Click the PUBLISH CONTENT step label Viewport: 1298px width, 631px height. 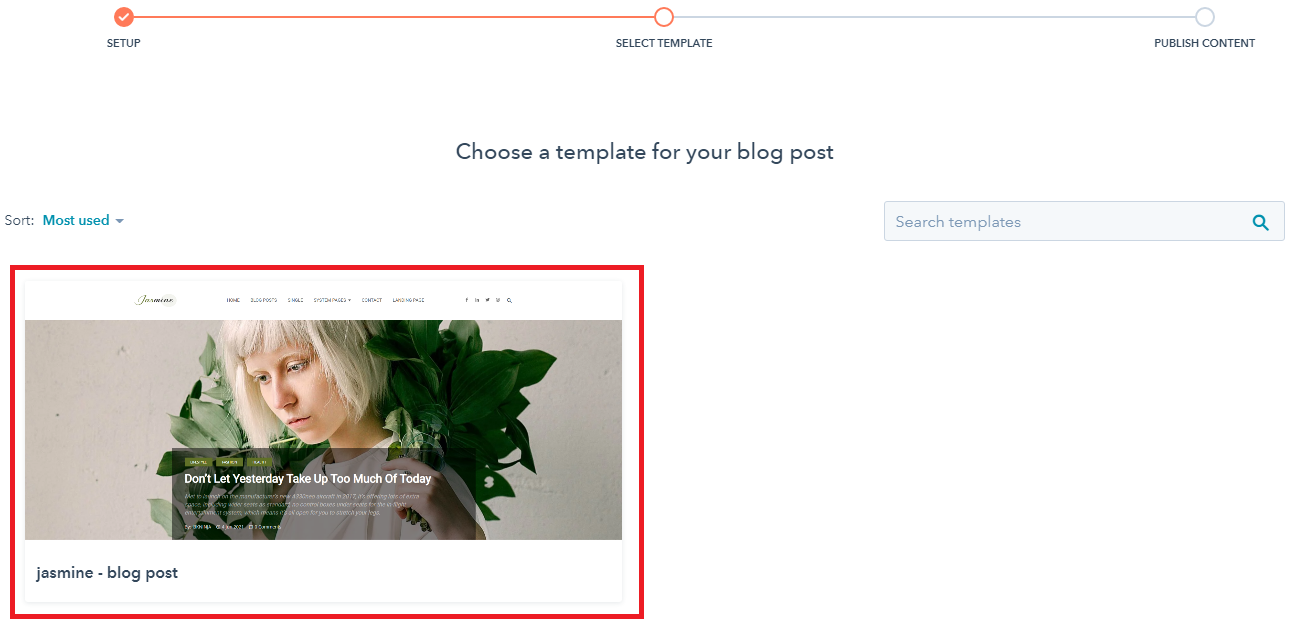point(1204,43)
